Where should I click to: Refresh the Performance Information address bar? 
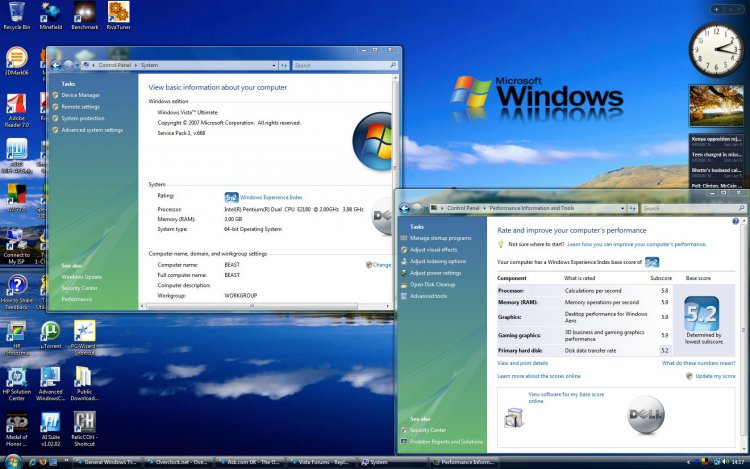point(632,208)
